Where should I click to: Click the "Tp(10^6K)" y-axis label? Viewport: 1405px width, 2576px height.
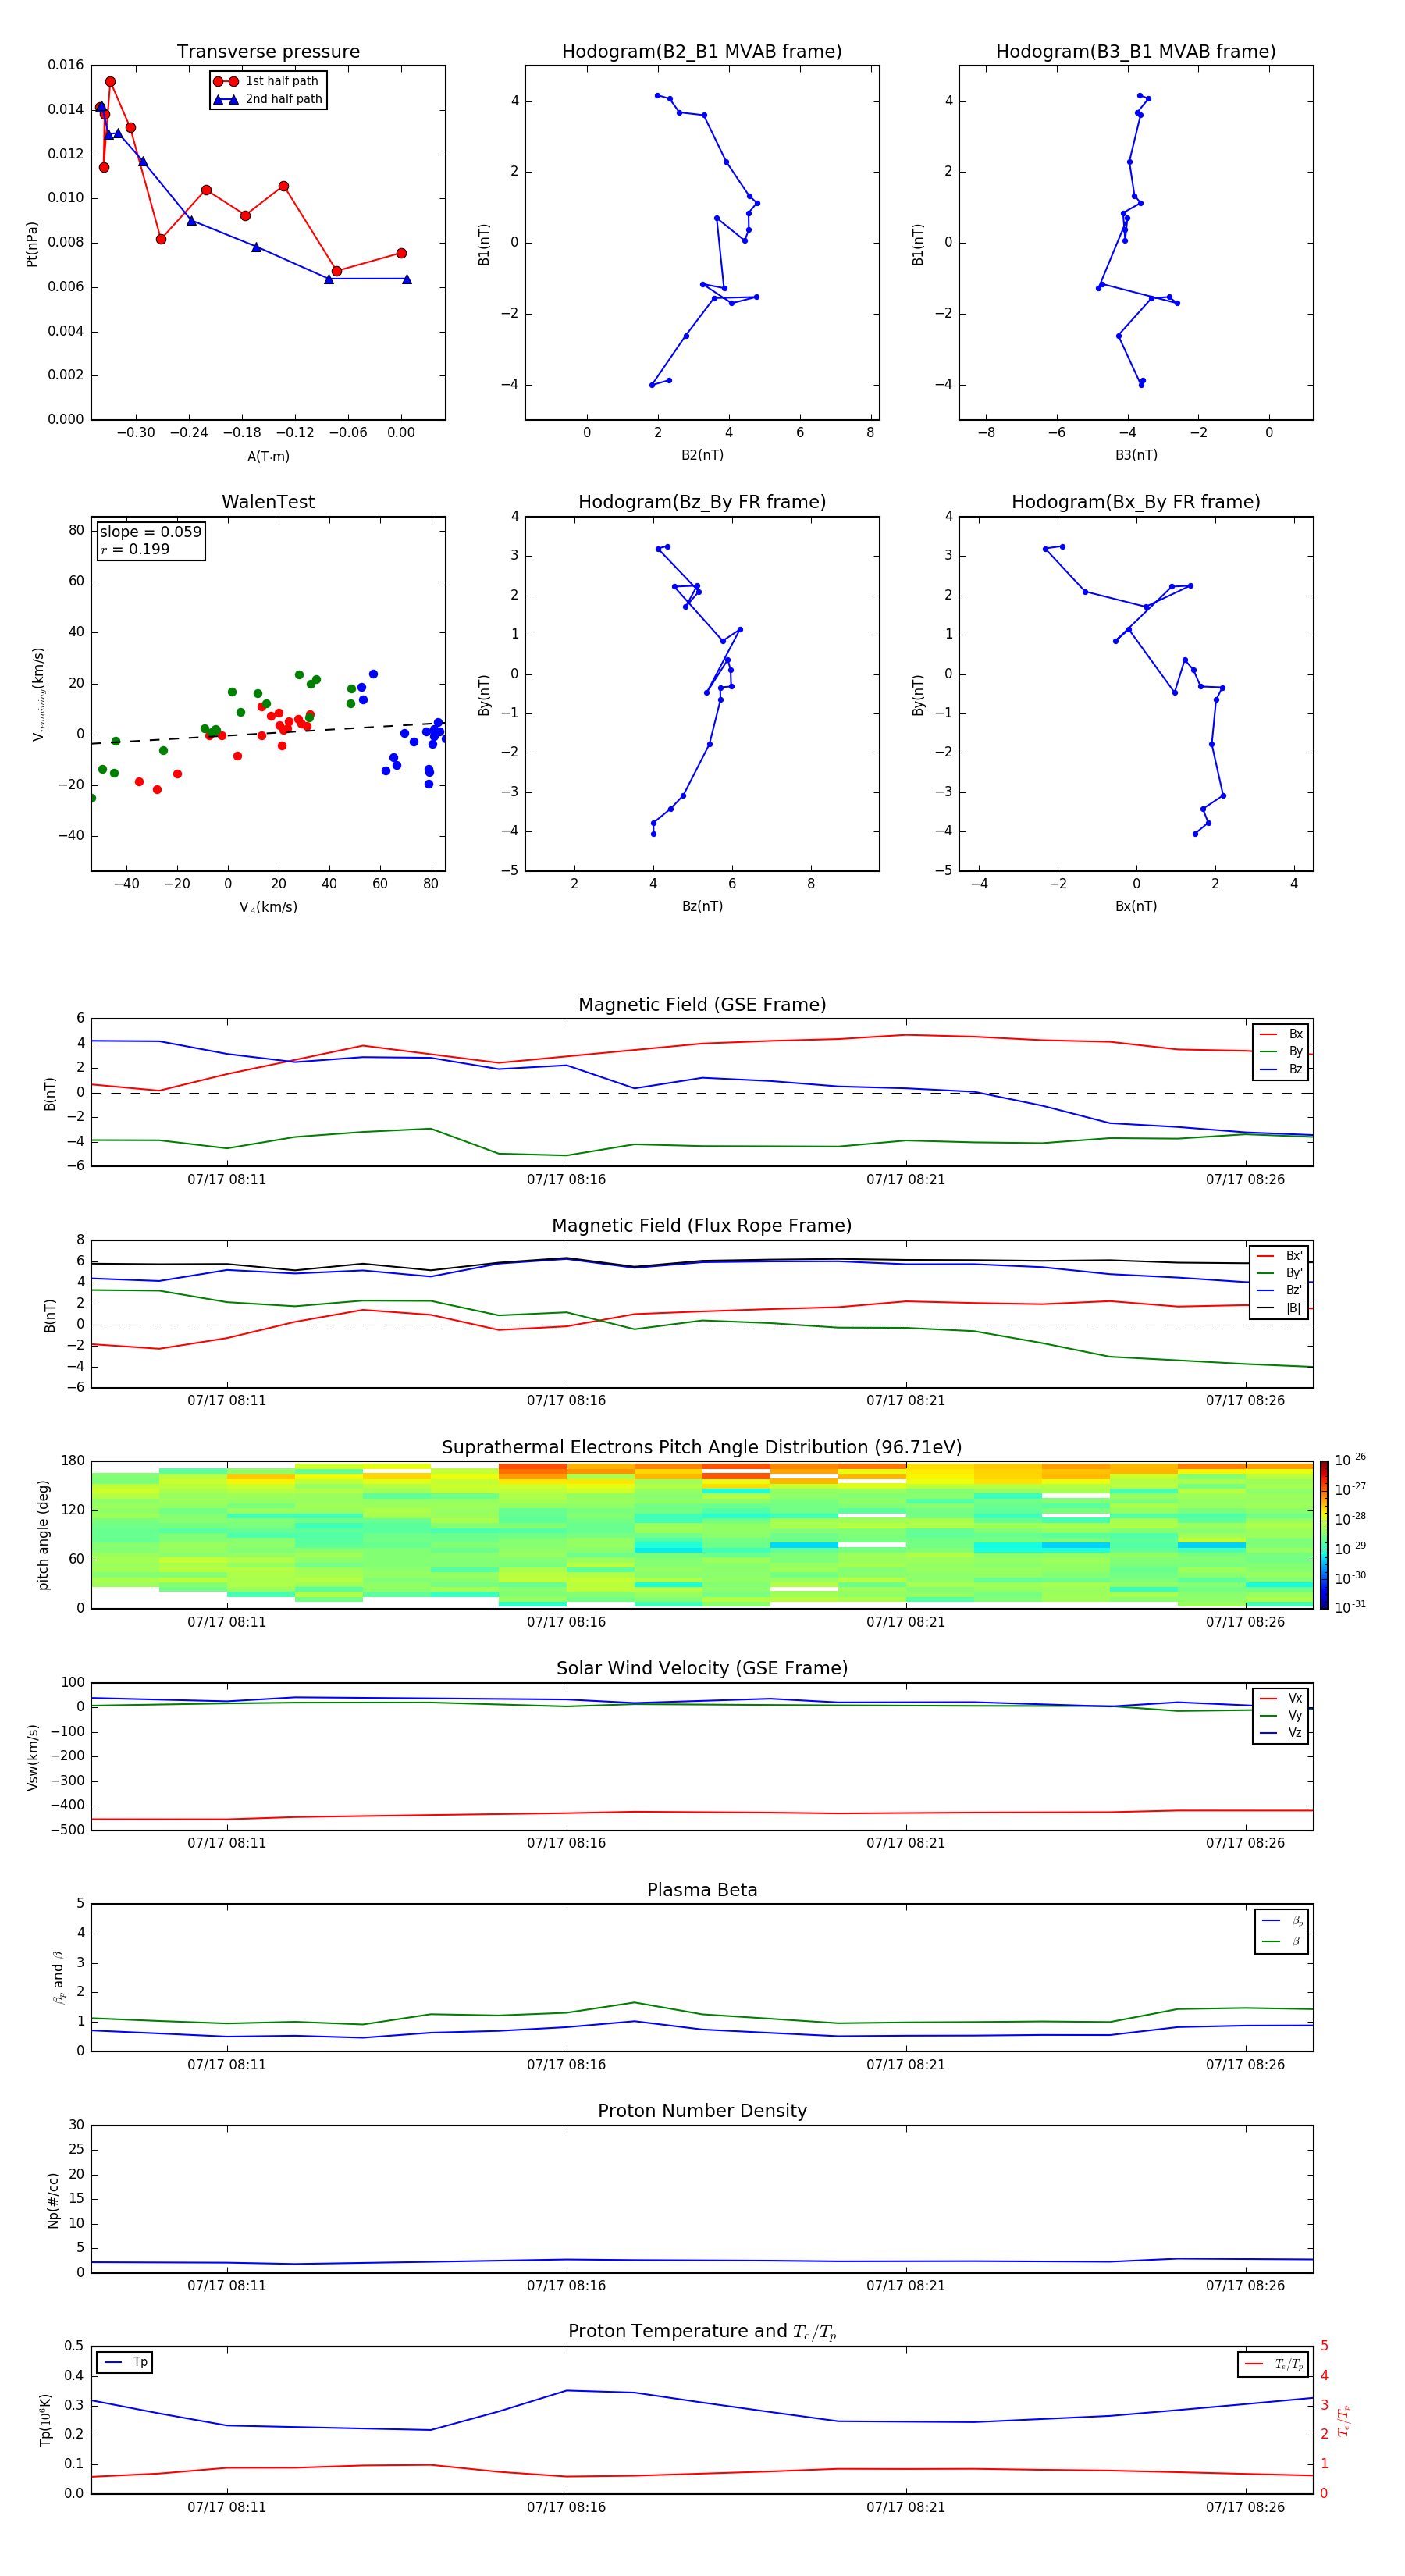coord(45,2420)
